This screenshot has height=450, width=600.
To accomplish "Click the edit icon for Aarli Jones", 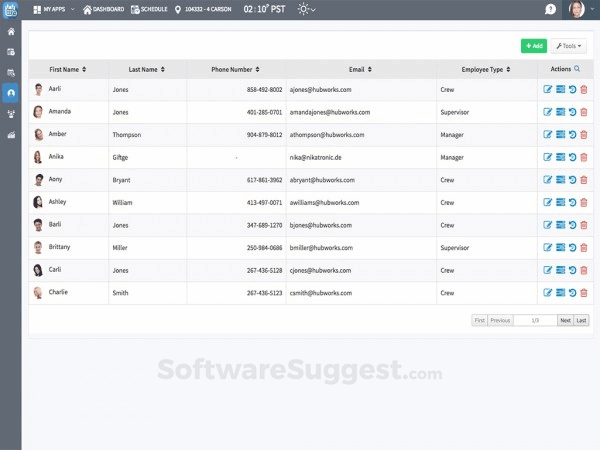I will 548,89.
